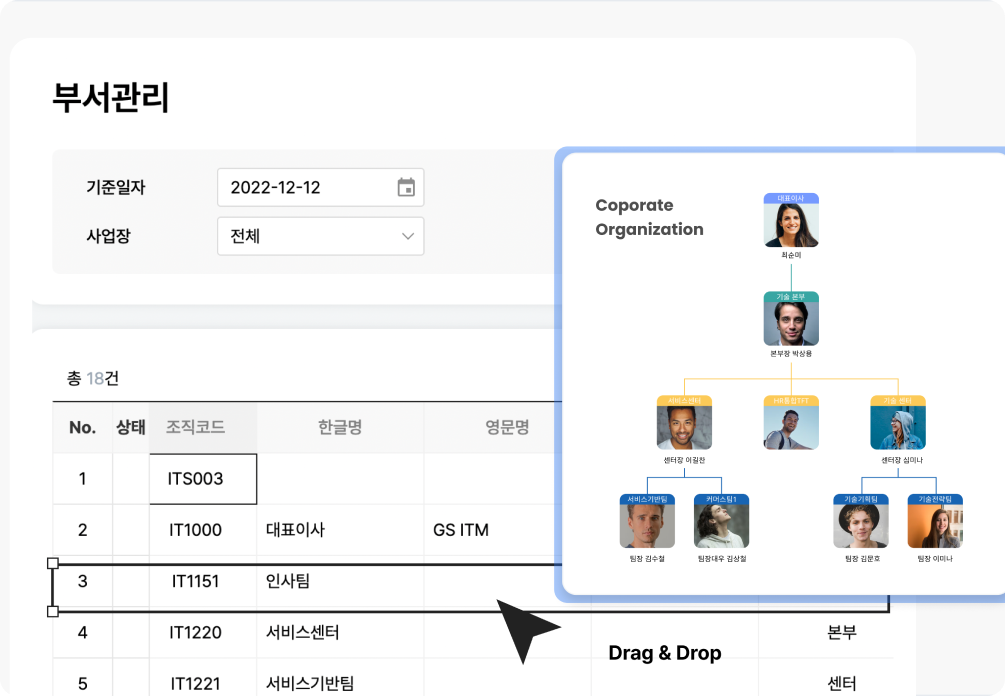Click the 기준일자 date field 2022-12-12
This screenshot has height=696, width=1005.
pos(300,187)
